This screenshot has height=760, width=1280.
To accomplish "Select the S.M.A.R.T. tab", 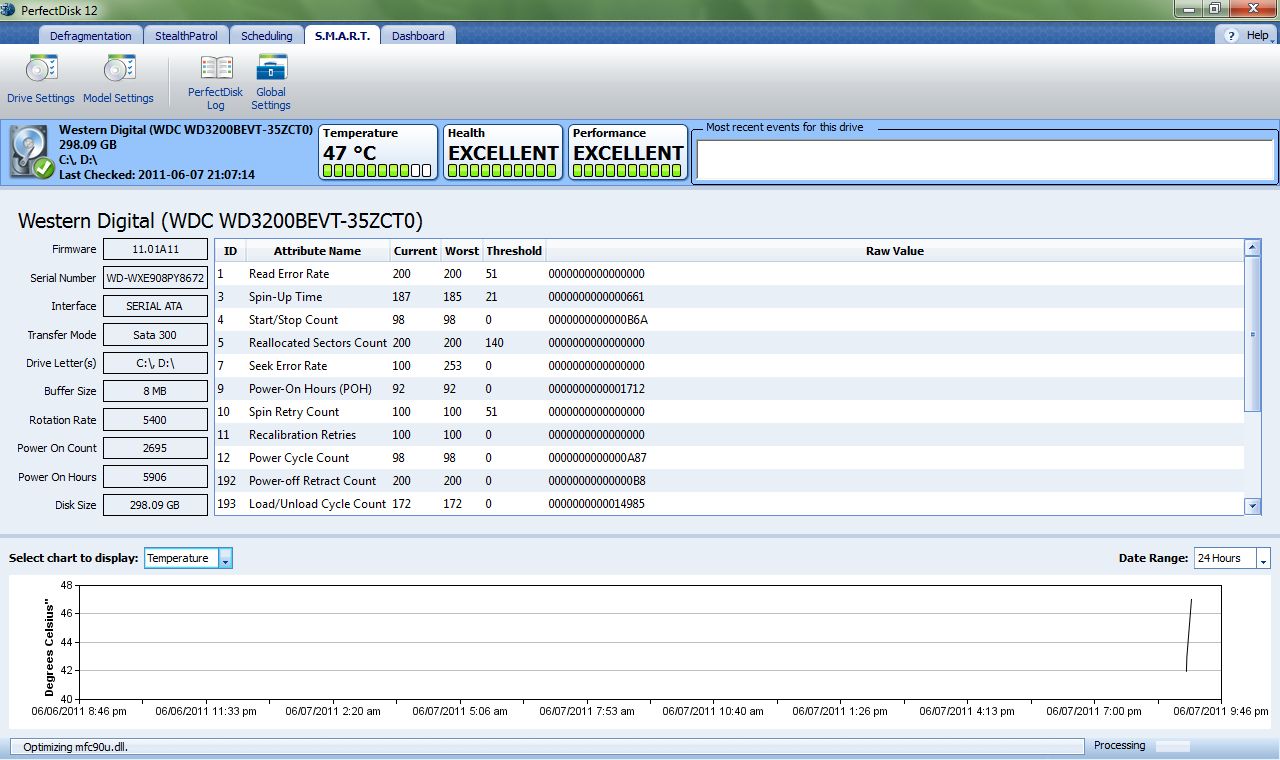I will pos(342,36).
